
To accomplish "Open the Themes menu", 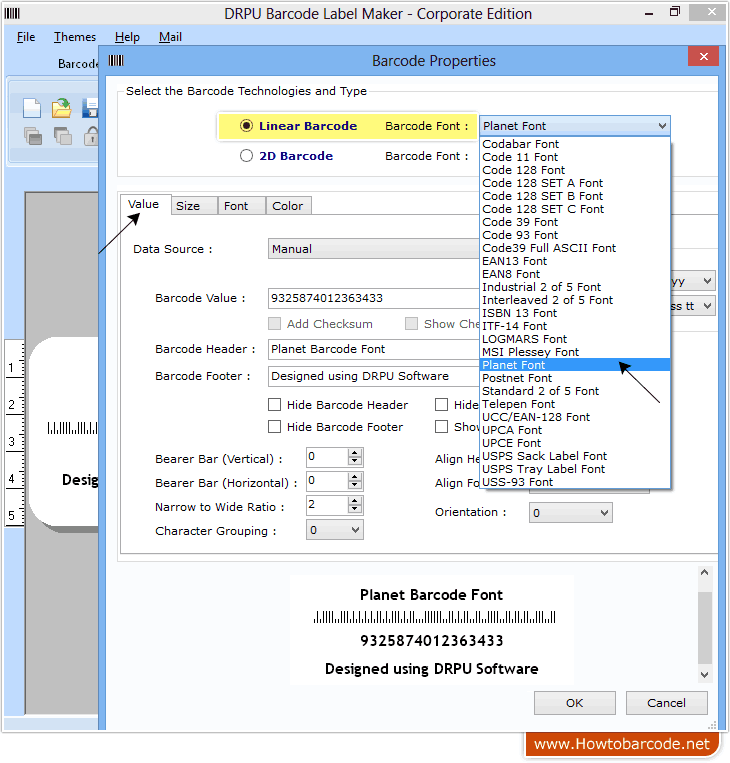I will pos(75,37).
